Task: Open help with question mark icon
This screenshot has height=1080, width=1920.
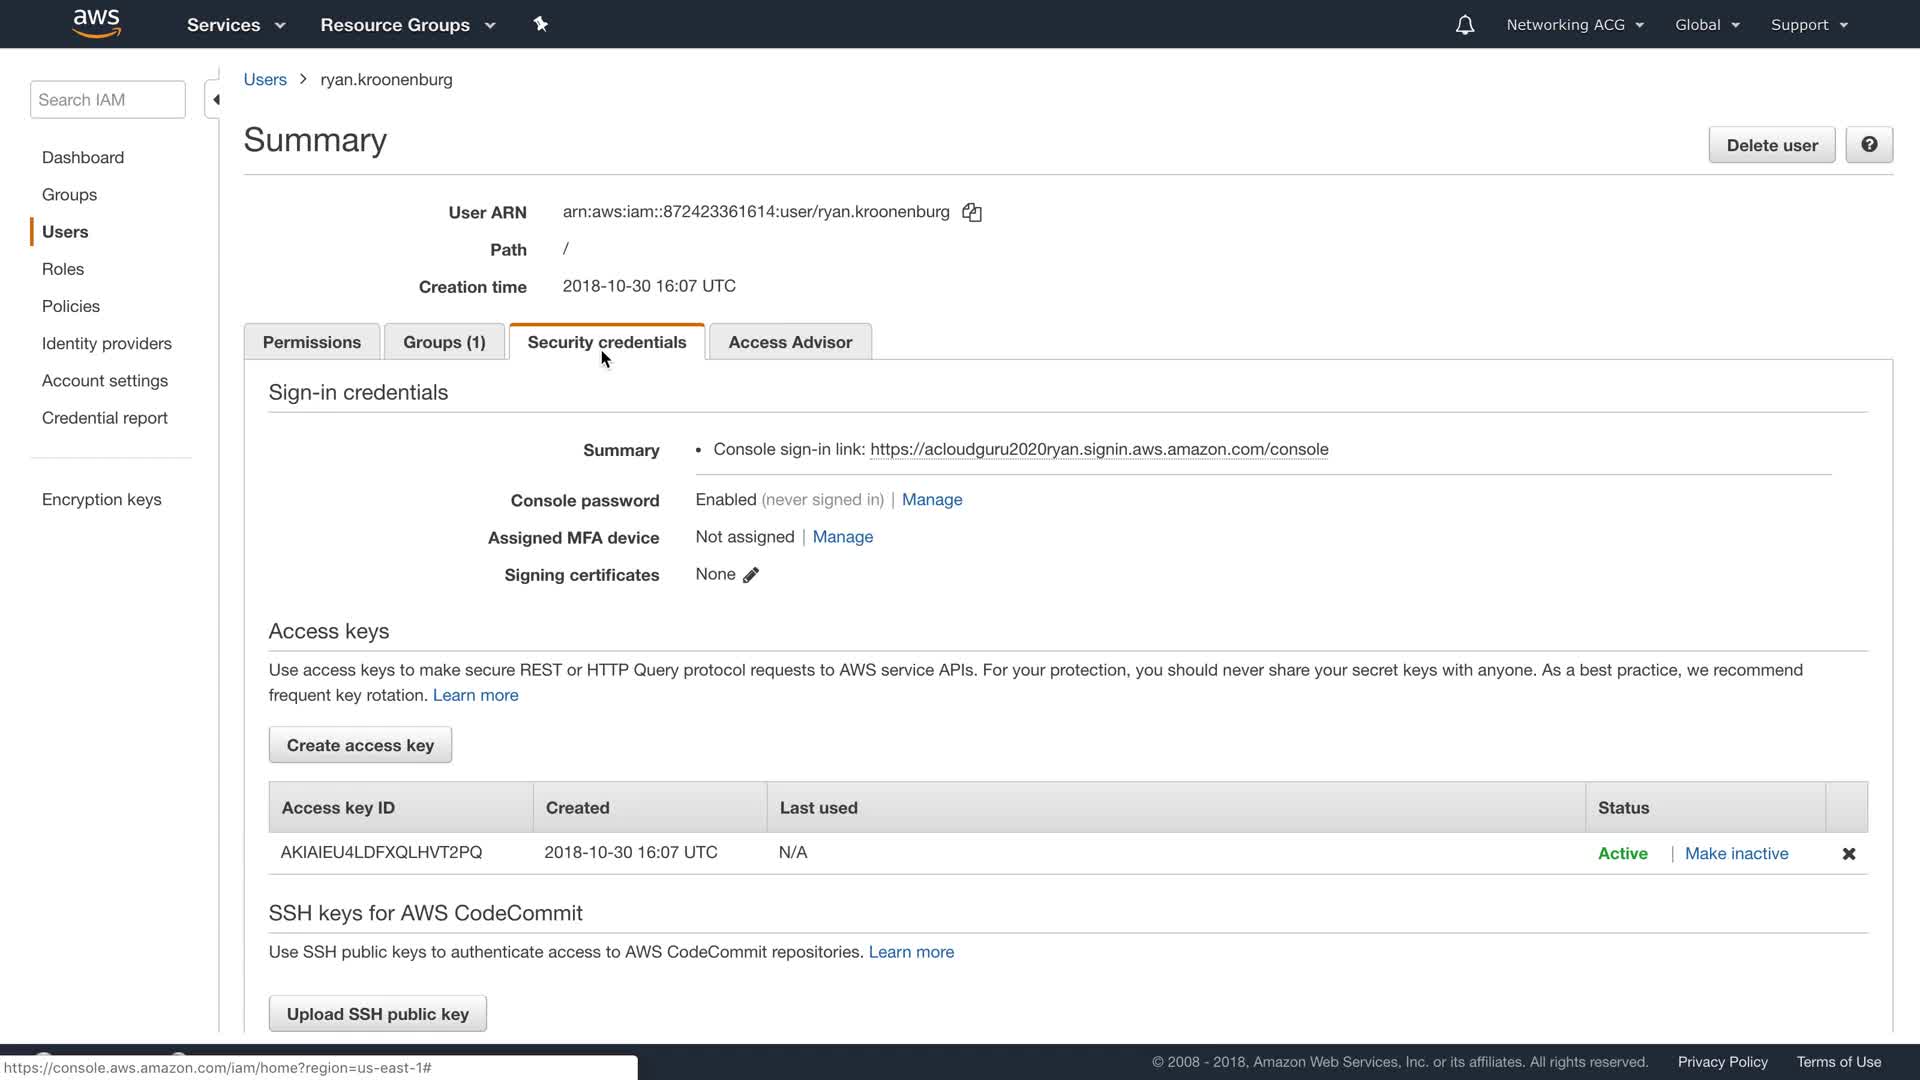Action: coord(1868,145)
